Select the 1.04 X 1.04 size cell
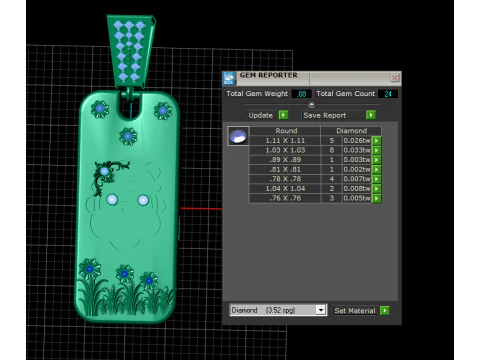Image resolution: width=480 pixels, height=360 pixels. click(285, 189)
